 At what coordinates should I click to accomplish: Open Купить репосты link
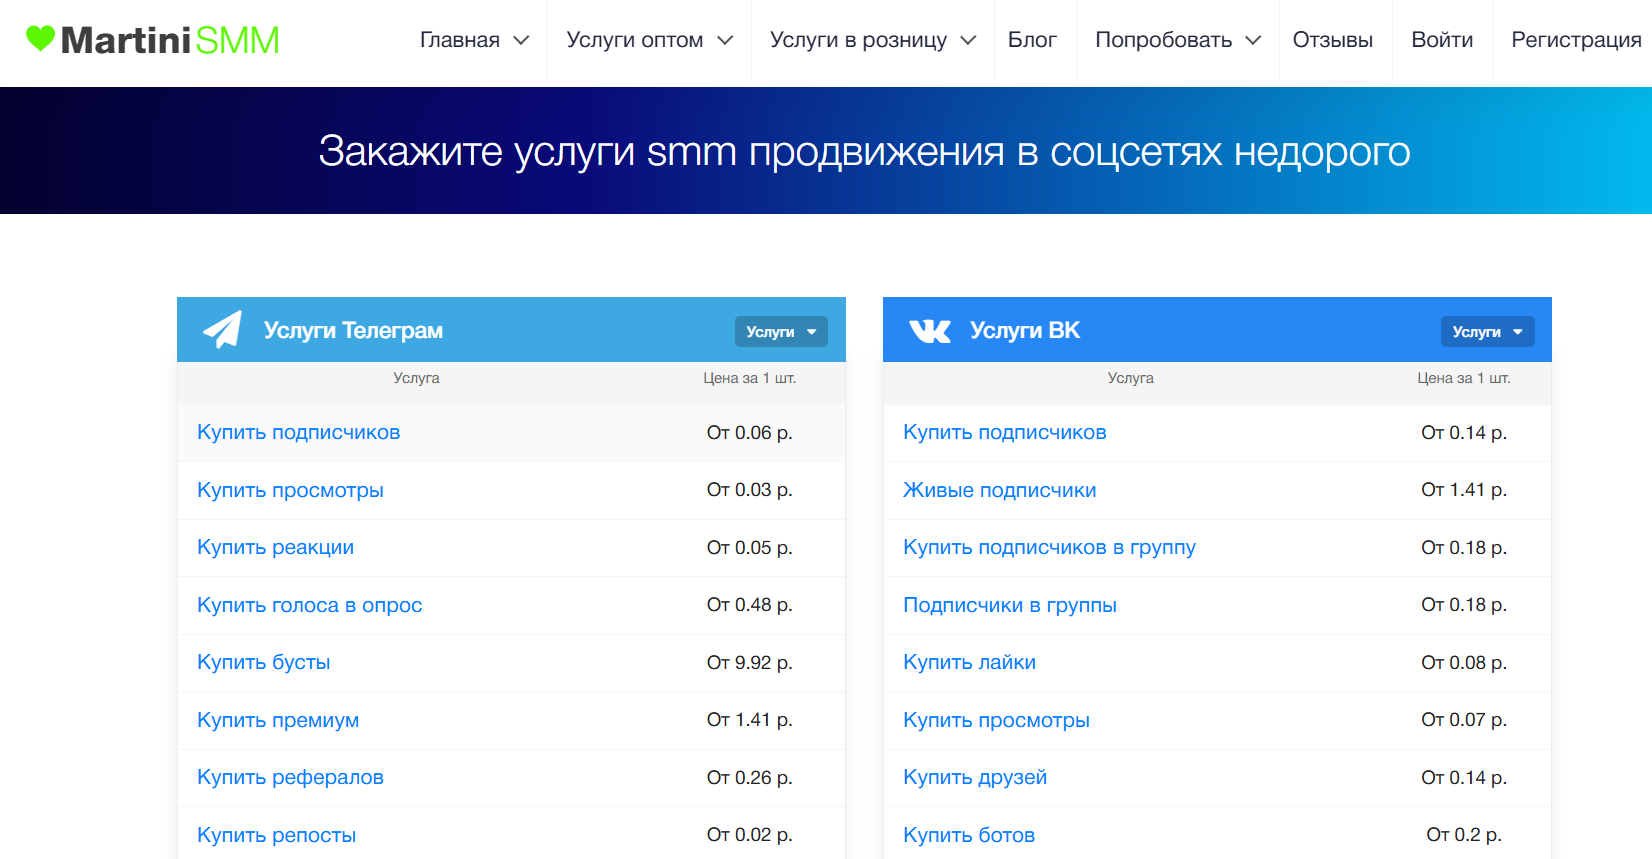click(x=276, y=835)
